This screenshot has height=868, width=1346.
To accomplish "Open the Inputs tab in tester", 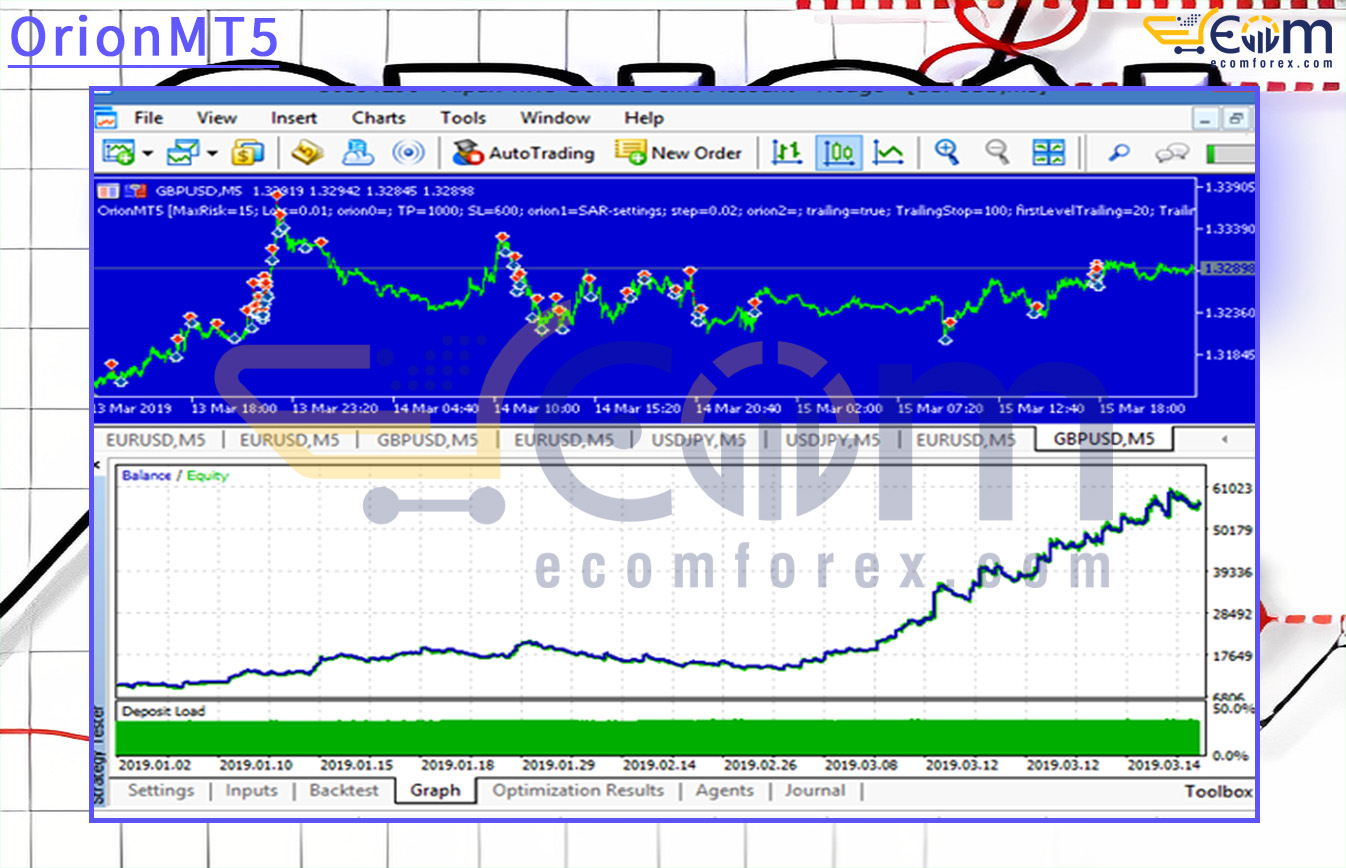I will (x=251, y=790).
